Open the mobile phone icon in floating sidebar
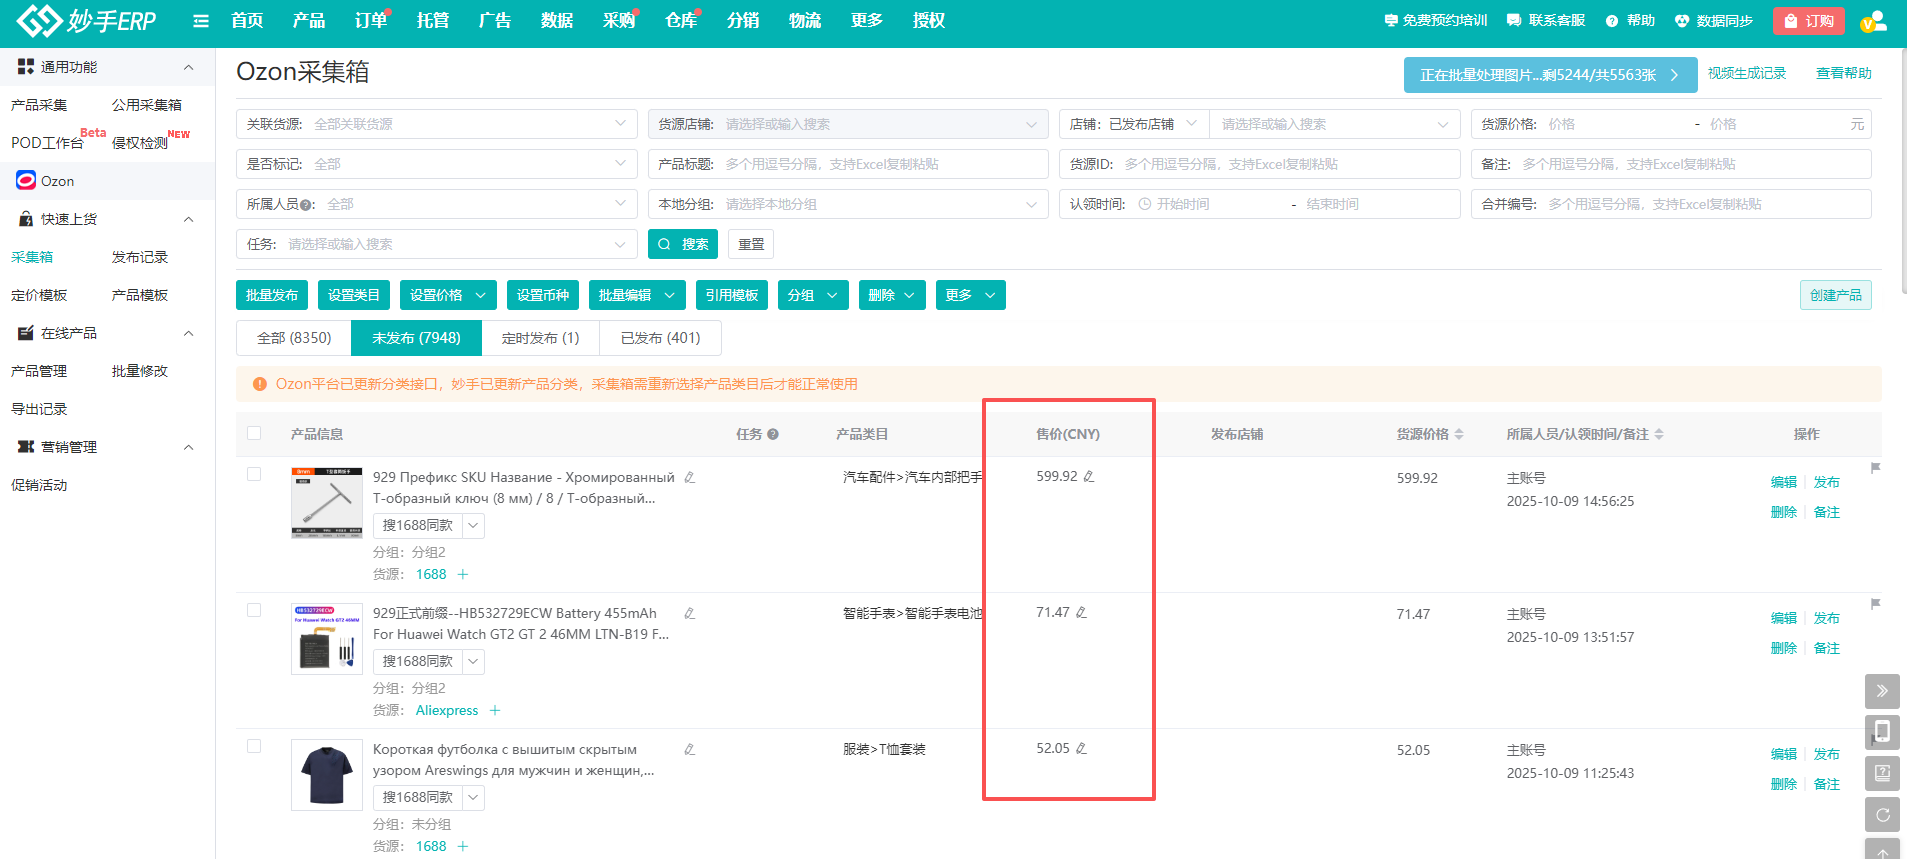 pos(1882,732)
